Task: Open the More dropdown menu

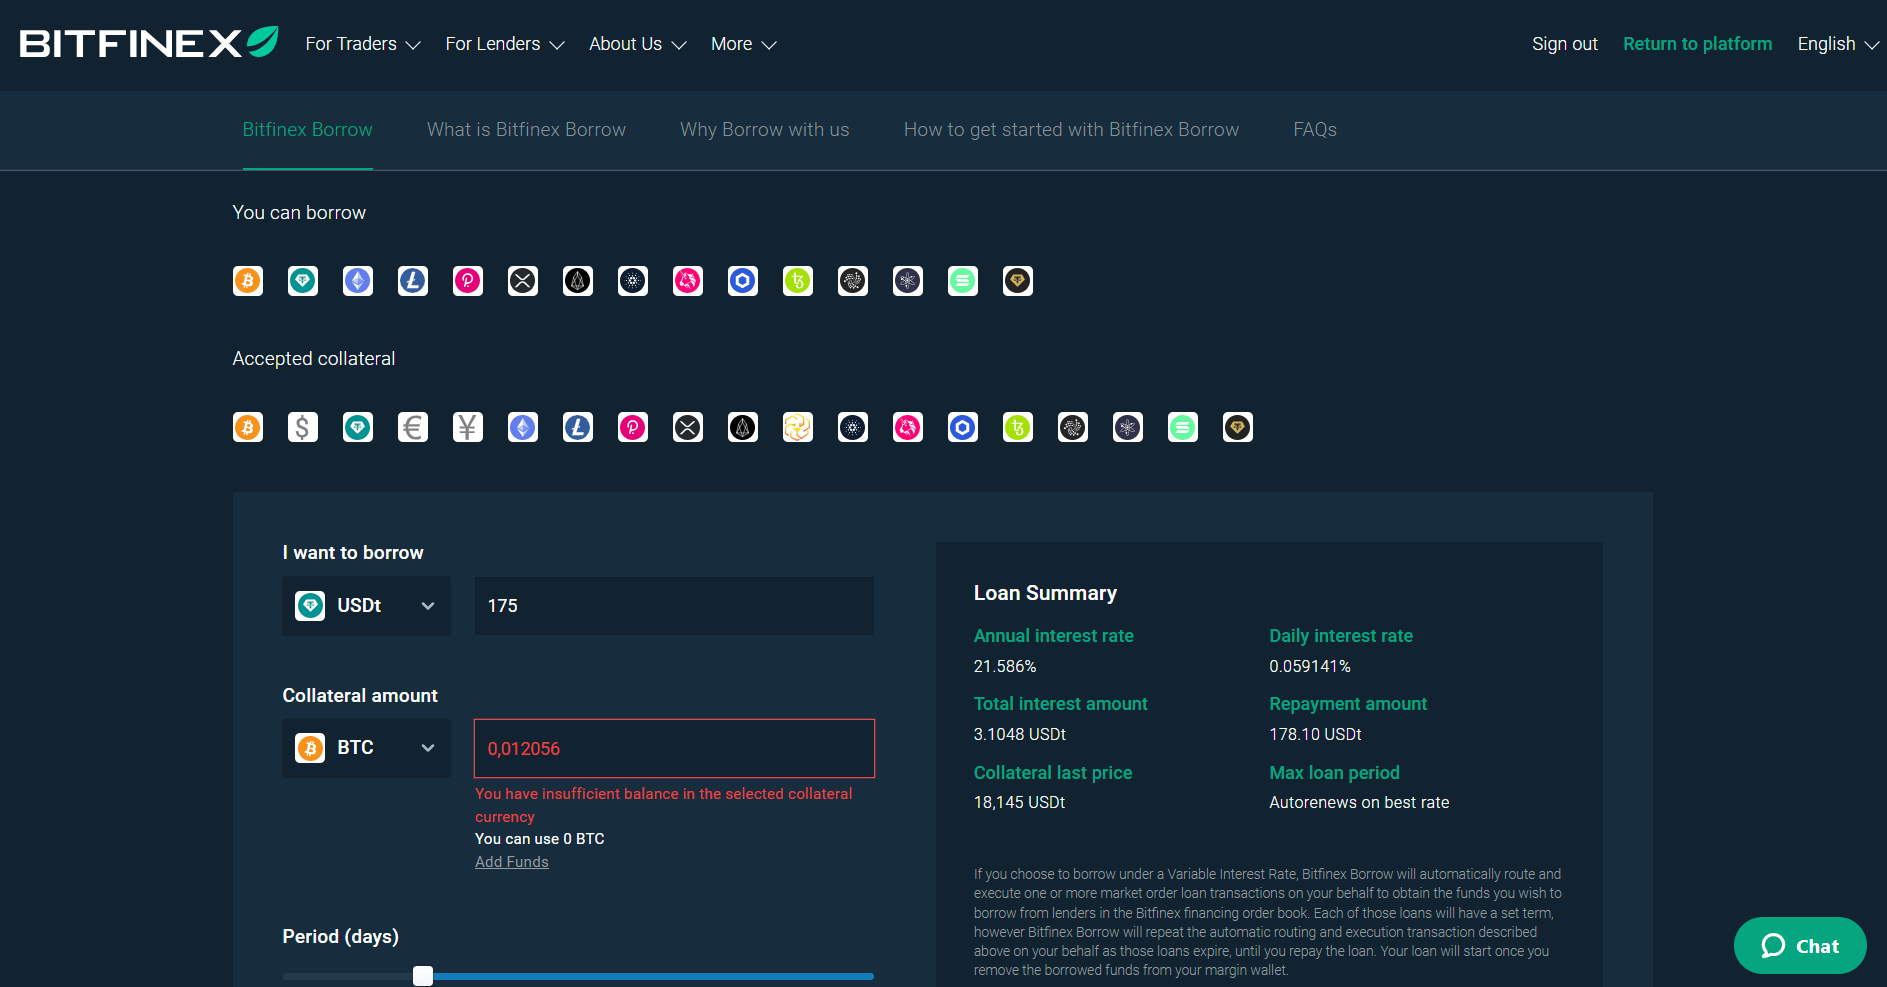Action: [x=744, y=44]
